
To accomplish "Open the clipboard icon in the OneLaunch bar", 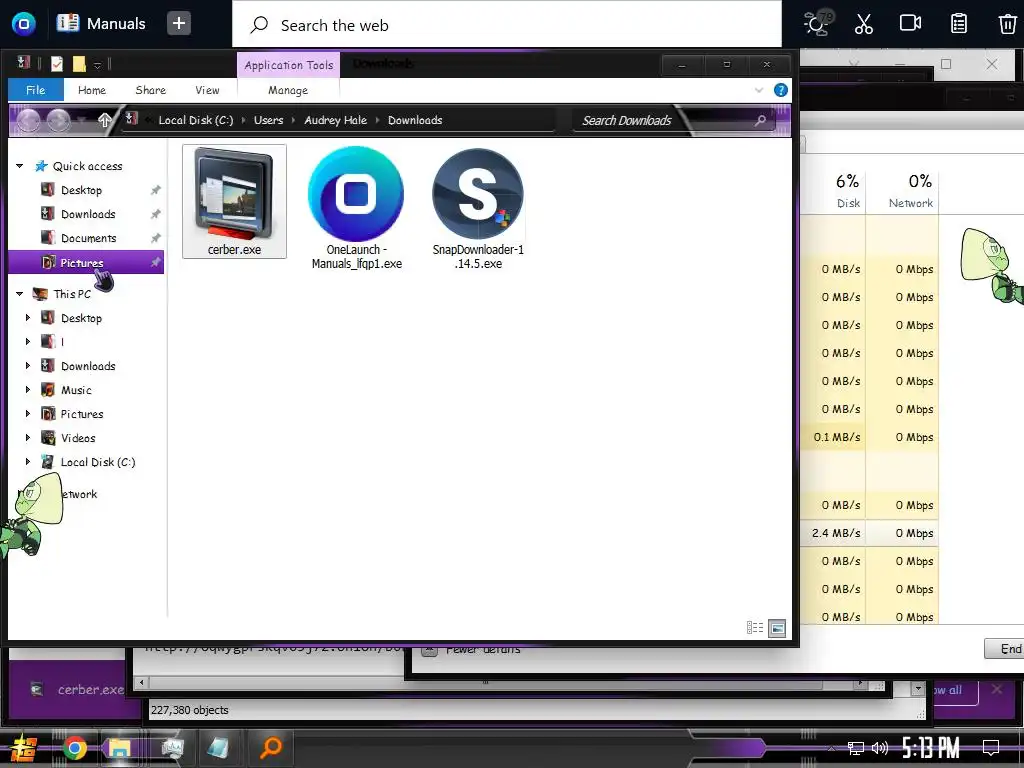I will coord(959,24).
